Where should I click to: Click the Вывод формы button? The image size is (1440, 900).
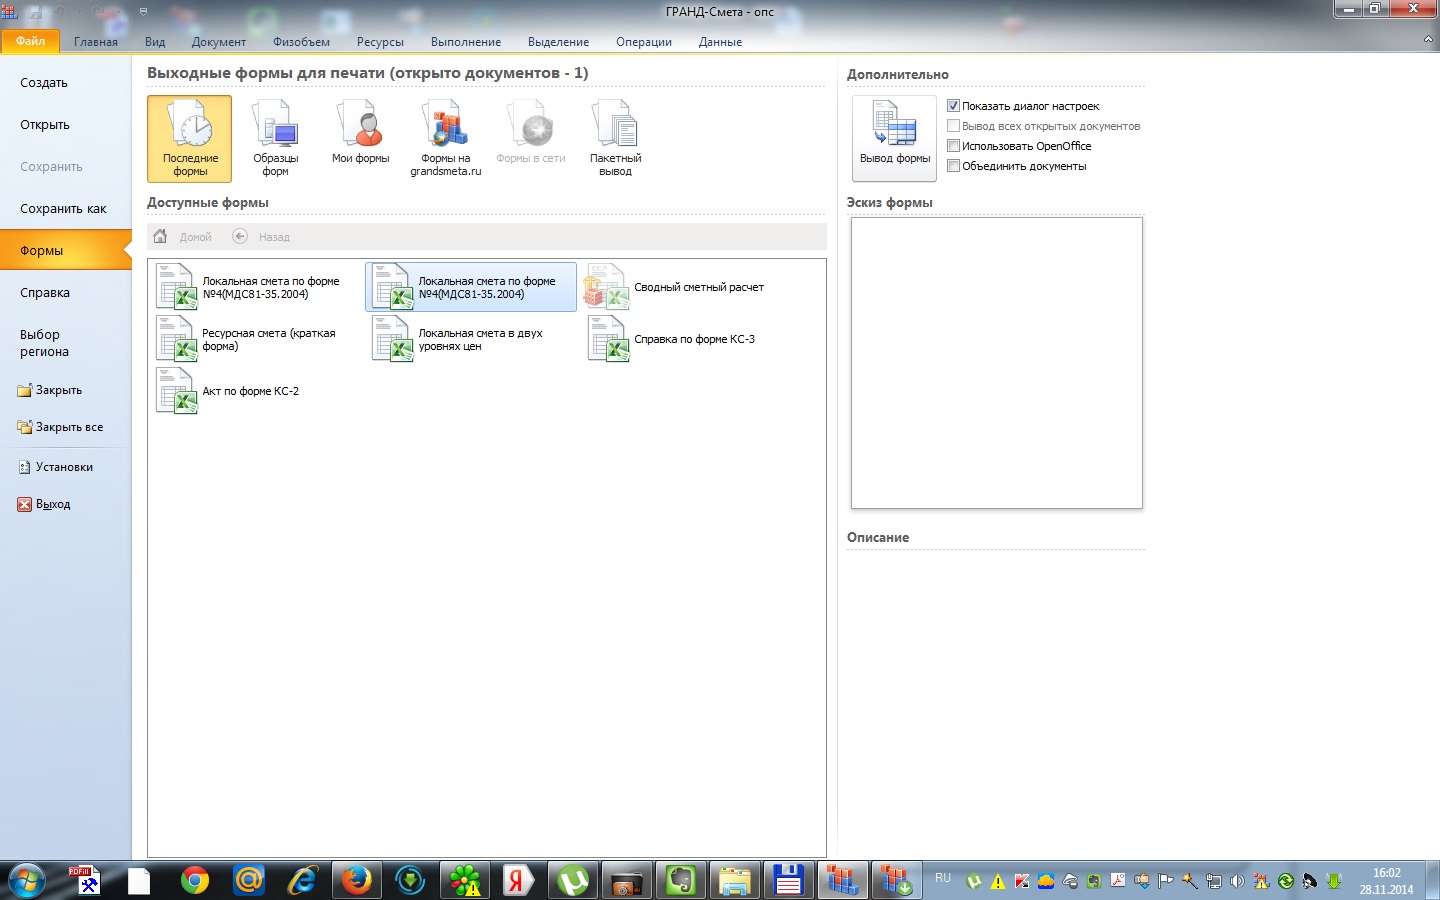coord(894,138)
